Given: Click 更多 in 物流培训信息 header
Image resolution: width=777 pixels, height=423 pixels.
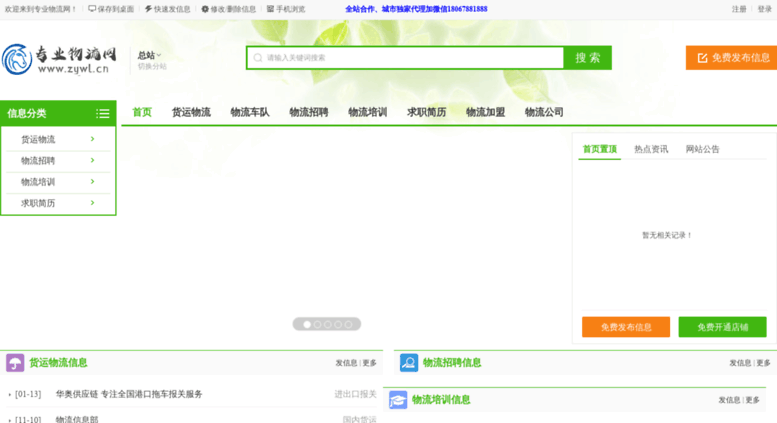Looking at the screenshot, I should click(x=753, y=400).
